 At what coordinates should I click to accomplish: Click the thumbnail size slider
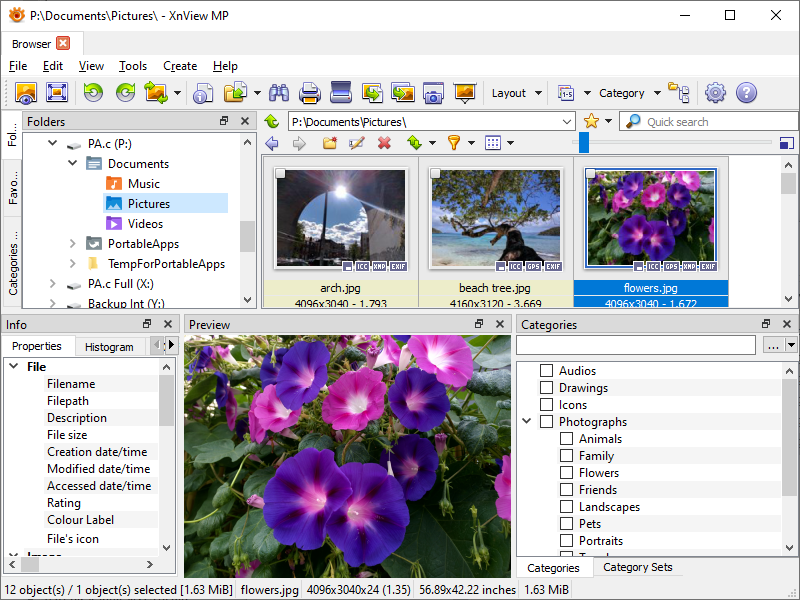click(x=584, y=143)
